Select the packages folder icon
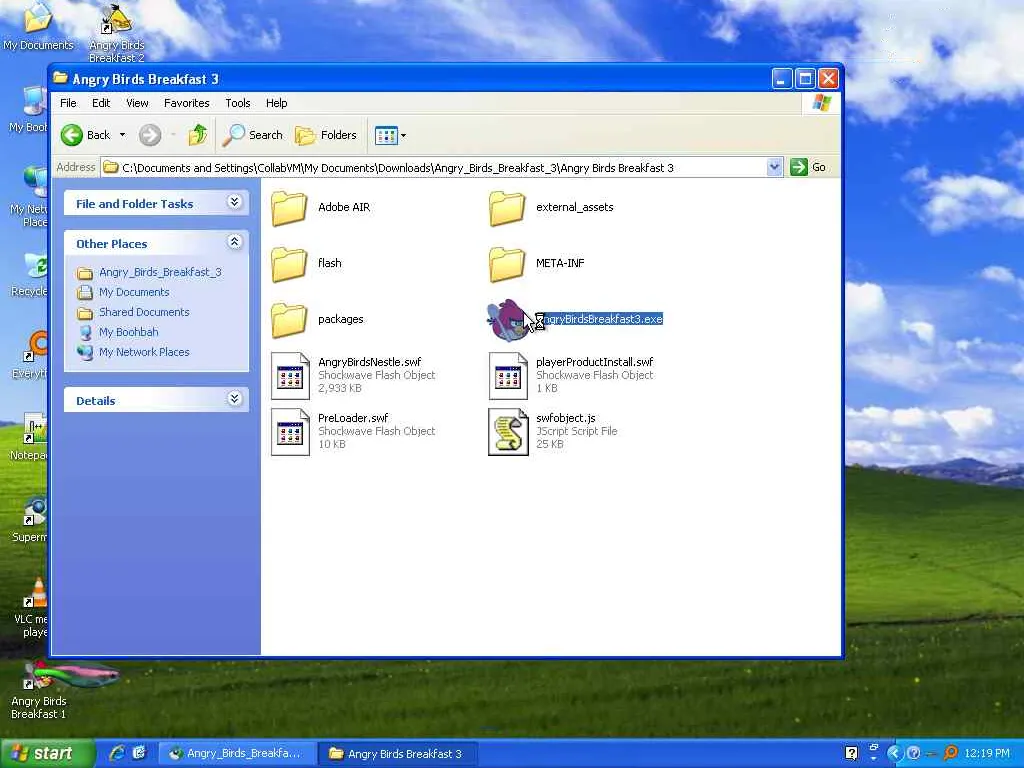 coord(289,320)
